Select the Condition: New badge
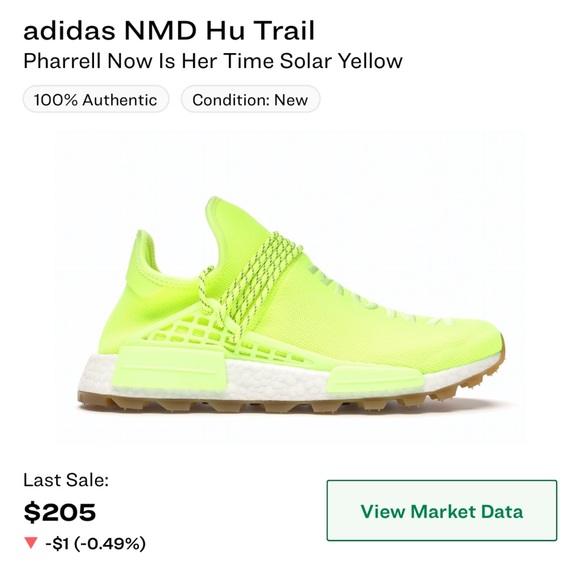The image size is (580, 580). [x=250, y=100]
